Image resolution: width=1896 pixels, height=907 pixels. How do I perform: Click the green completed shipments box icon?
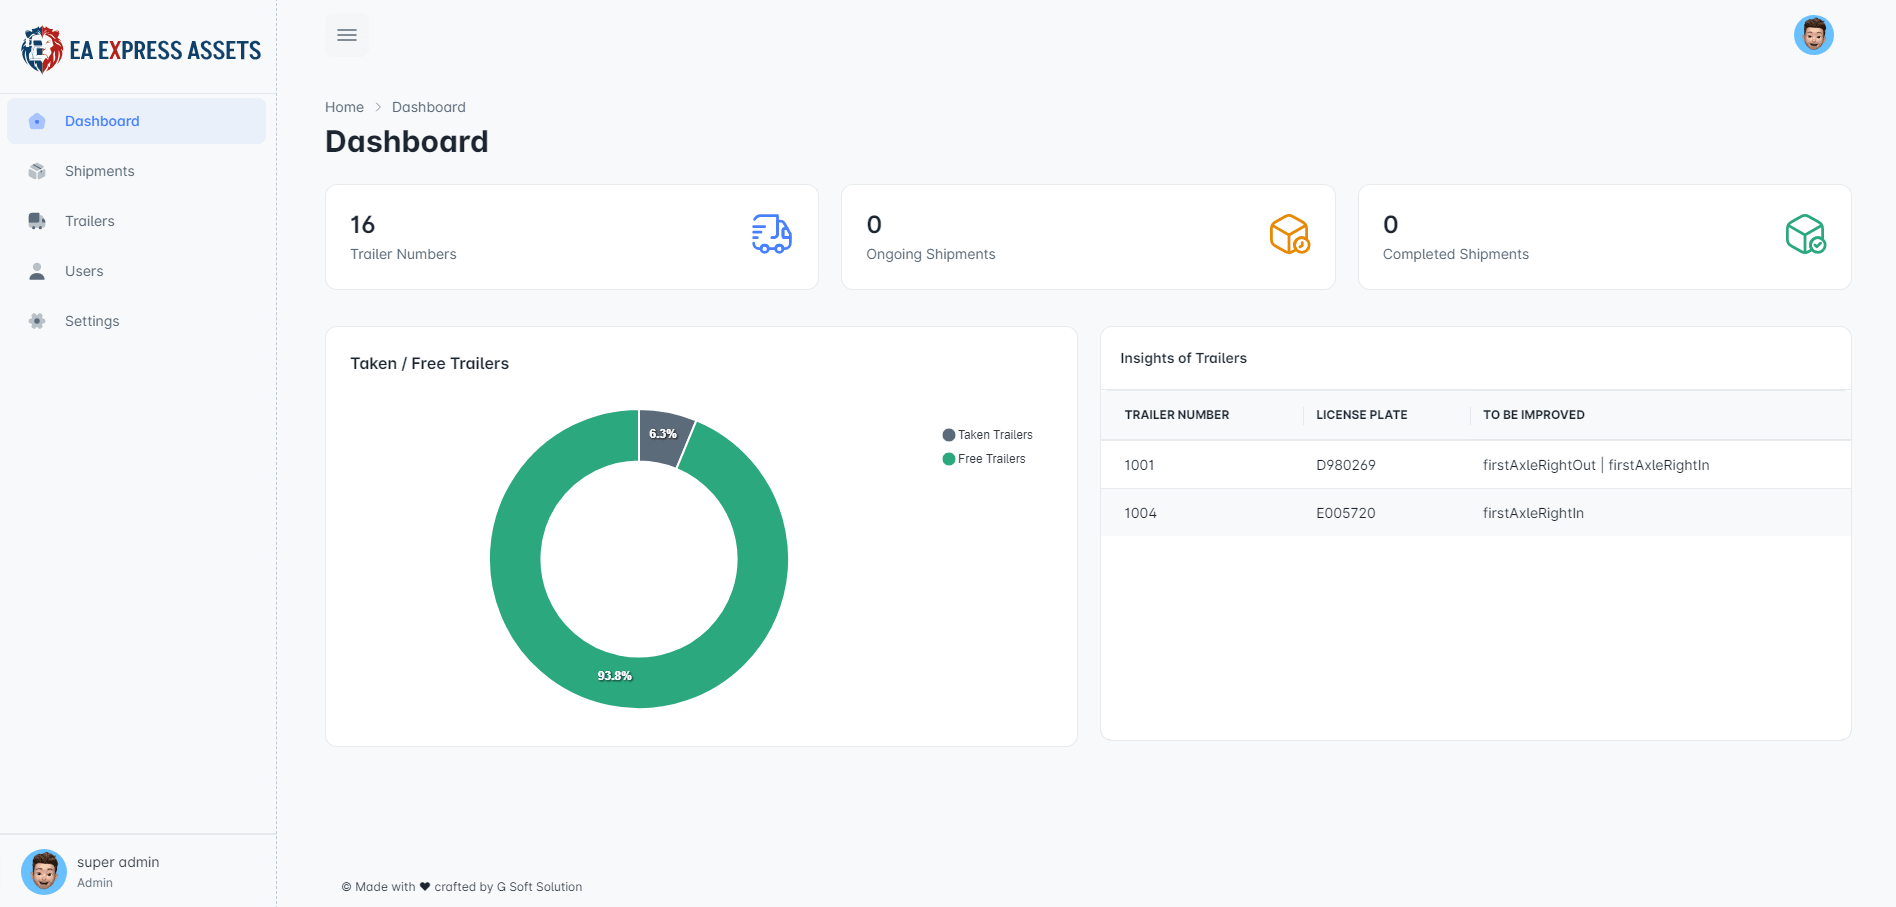pyautogui.click(x=1805, y=234)
